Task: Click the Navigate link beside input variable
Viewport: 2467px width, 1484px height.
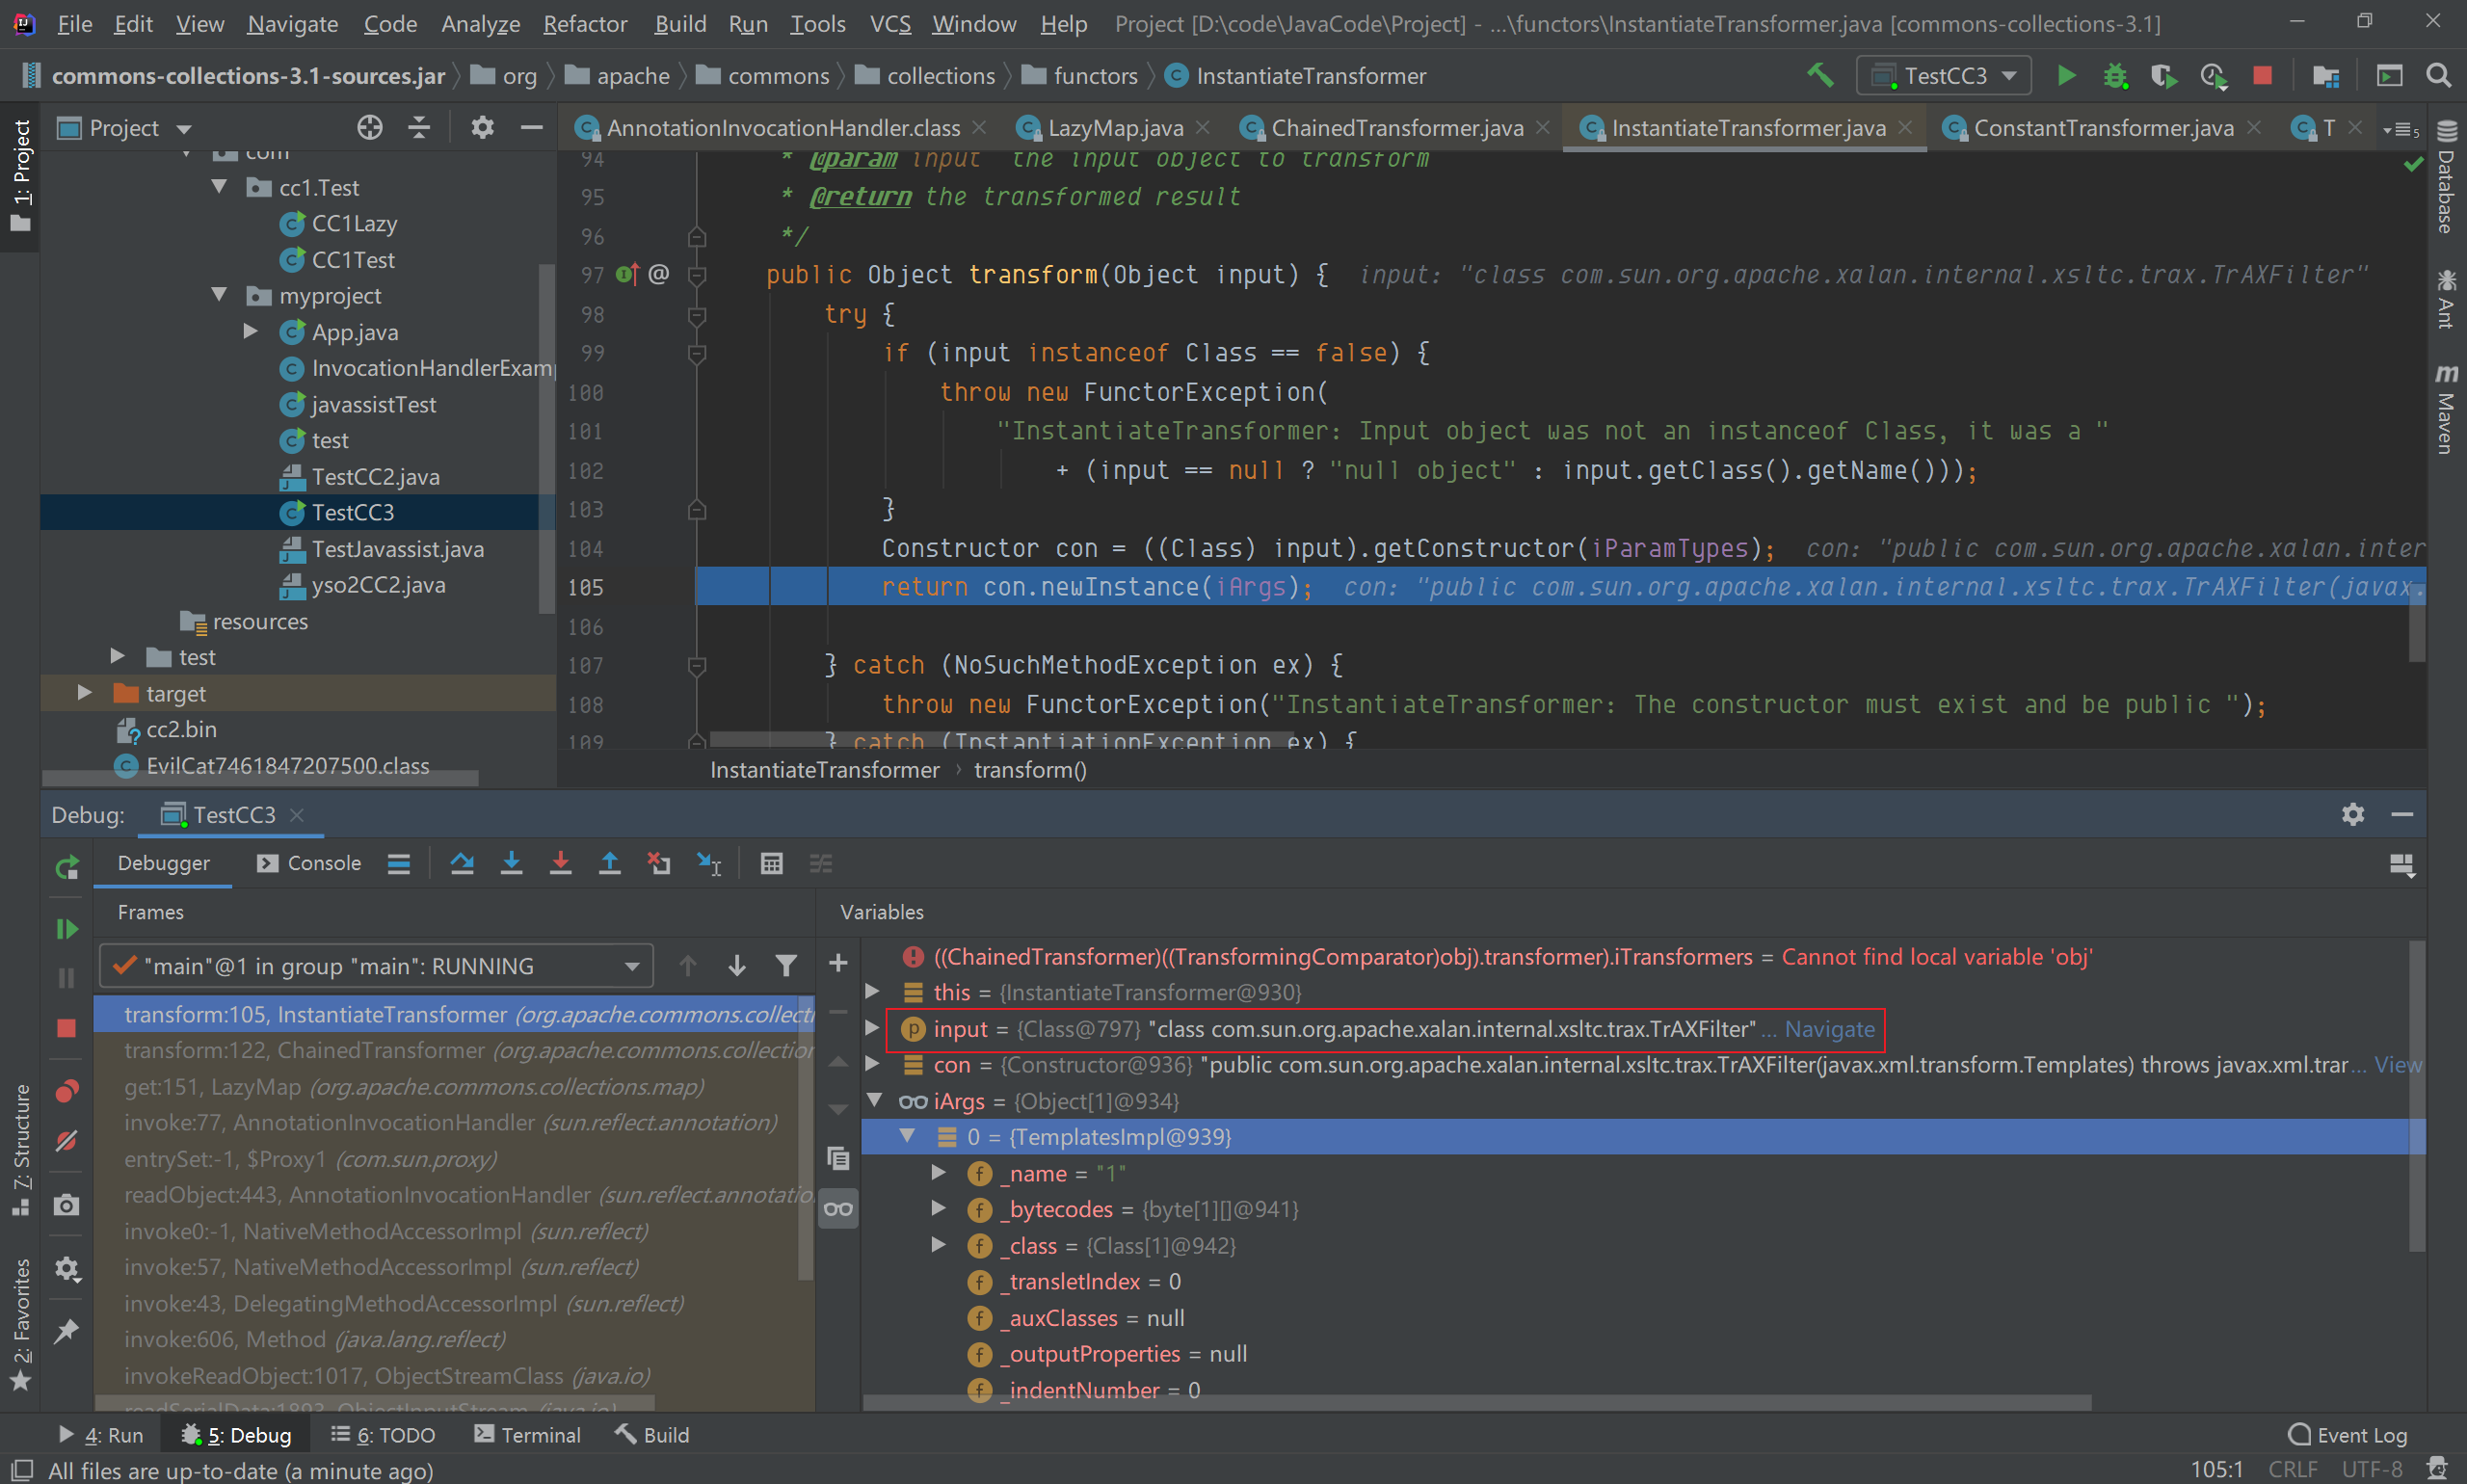Action: click(1829, 1029)
